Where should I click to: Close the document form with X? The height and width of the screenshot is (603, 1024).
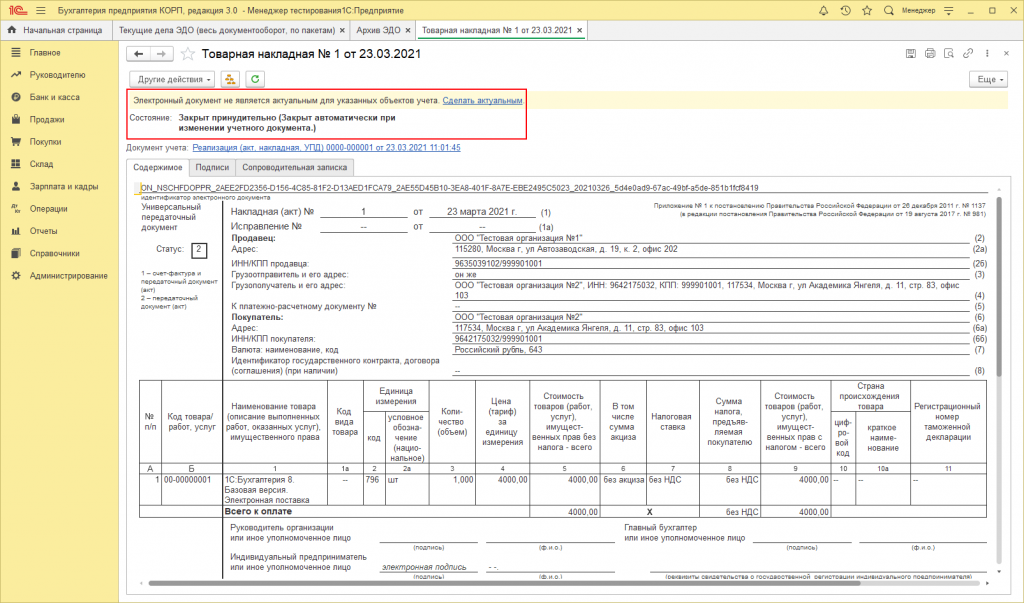coord(1006,54)
